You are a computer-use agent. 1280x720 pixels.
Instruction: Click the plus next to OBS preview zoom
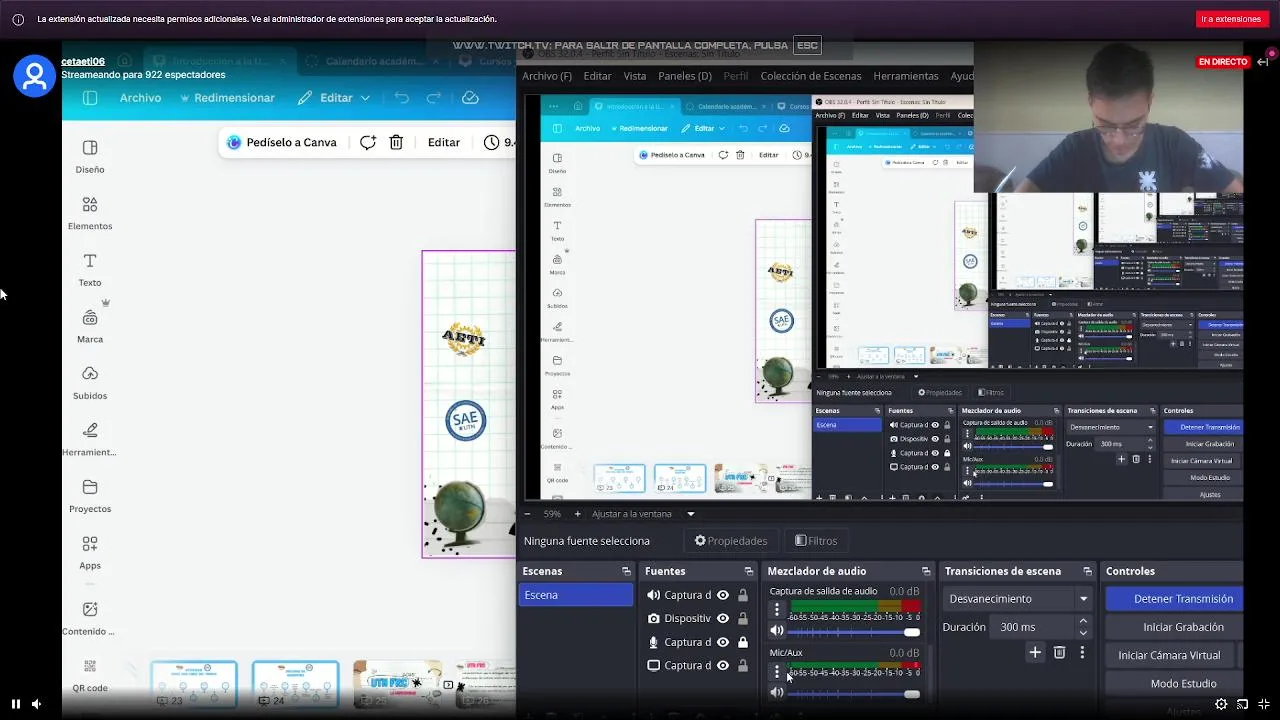pos(577,514)
